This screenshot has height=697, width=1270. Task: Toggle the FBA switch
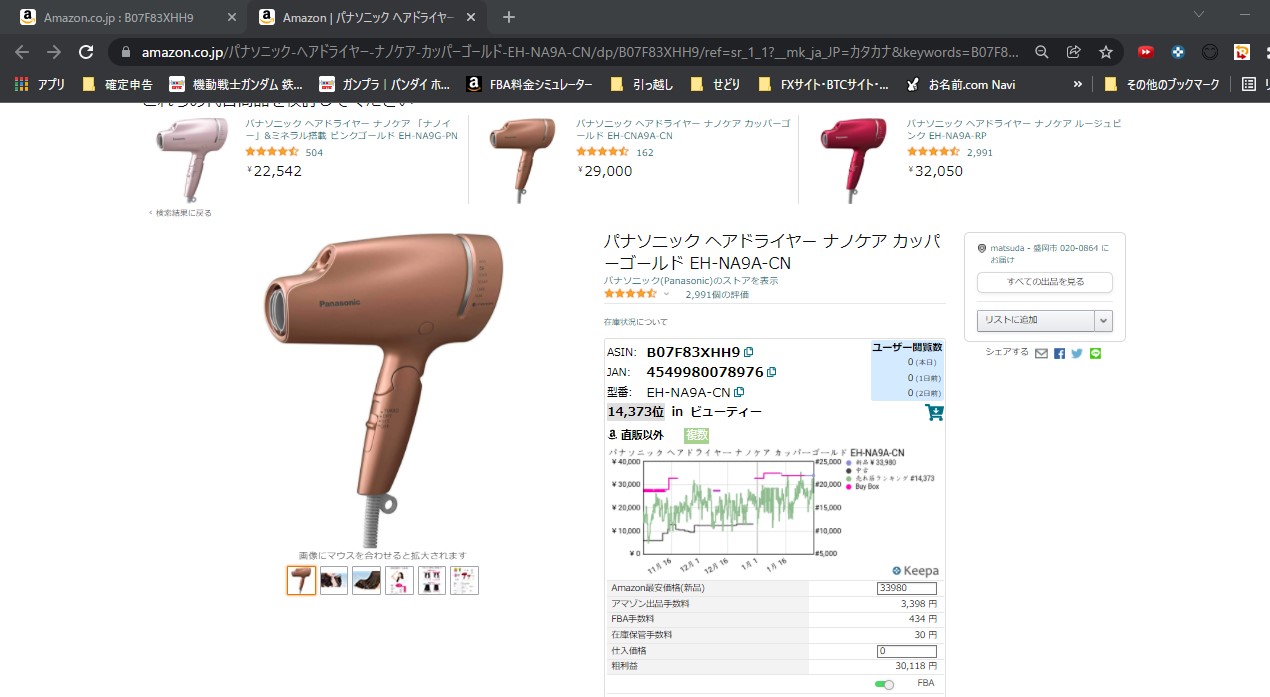(x=884, y=684)
